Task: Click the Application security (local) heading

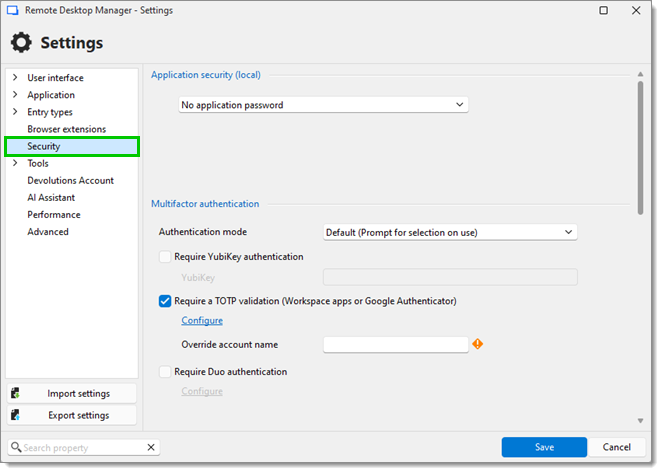Action: 206,75
